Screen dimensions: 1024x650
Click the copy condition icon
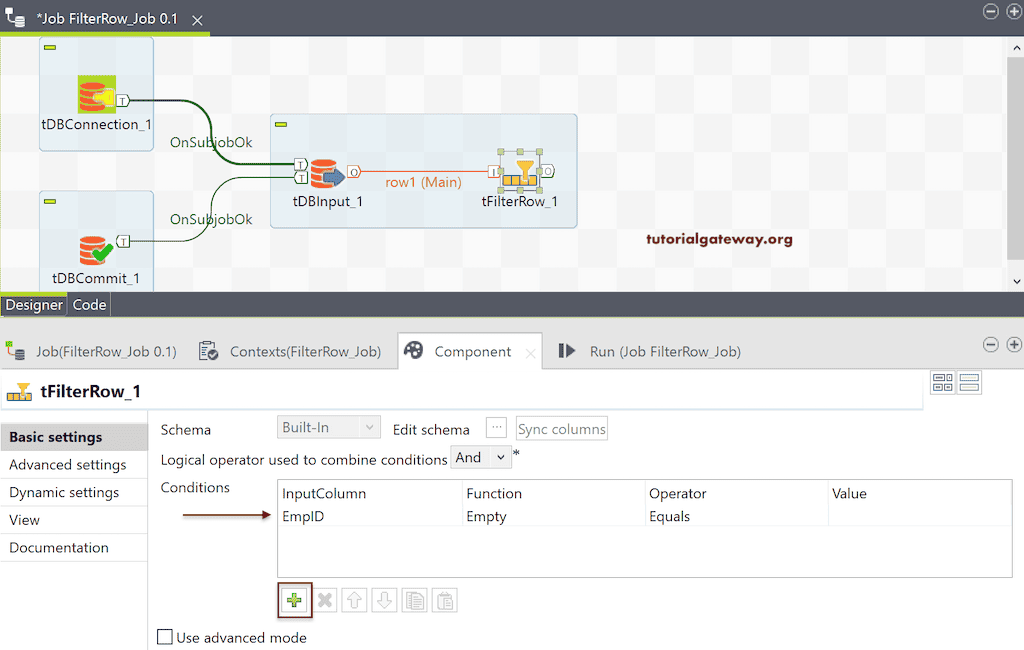(414, 600)
